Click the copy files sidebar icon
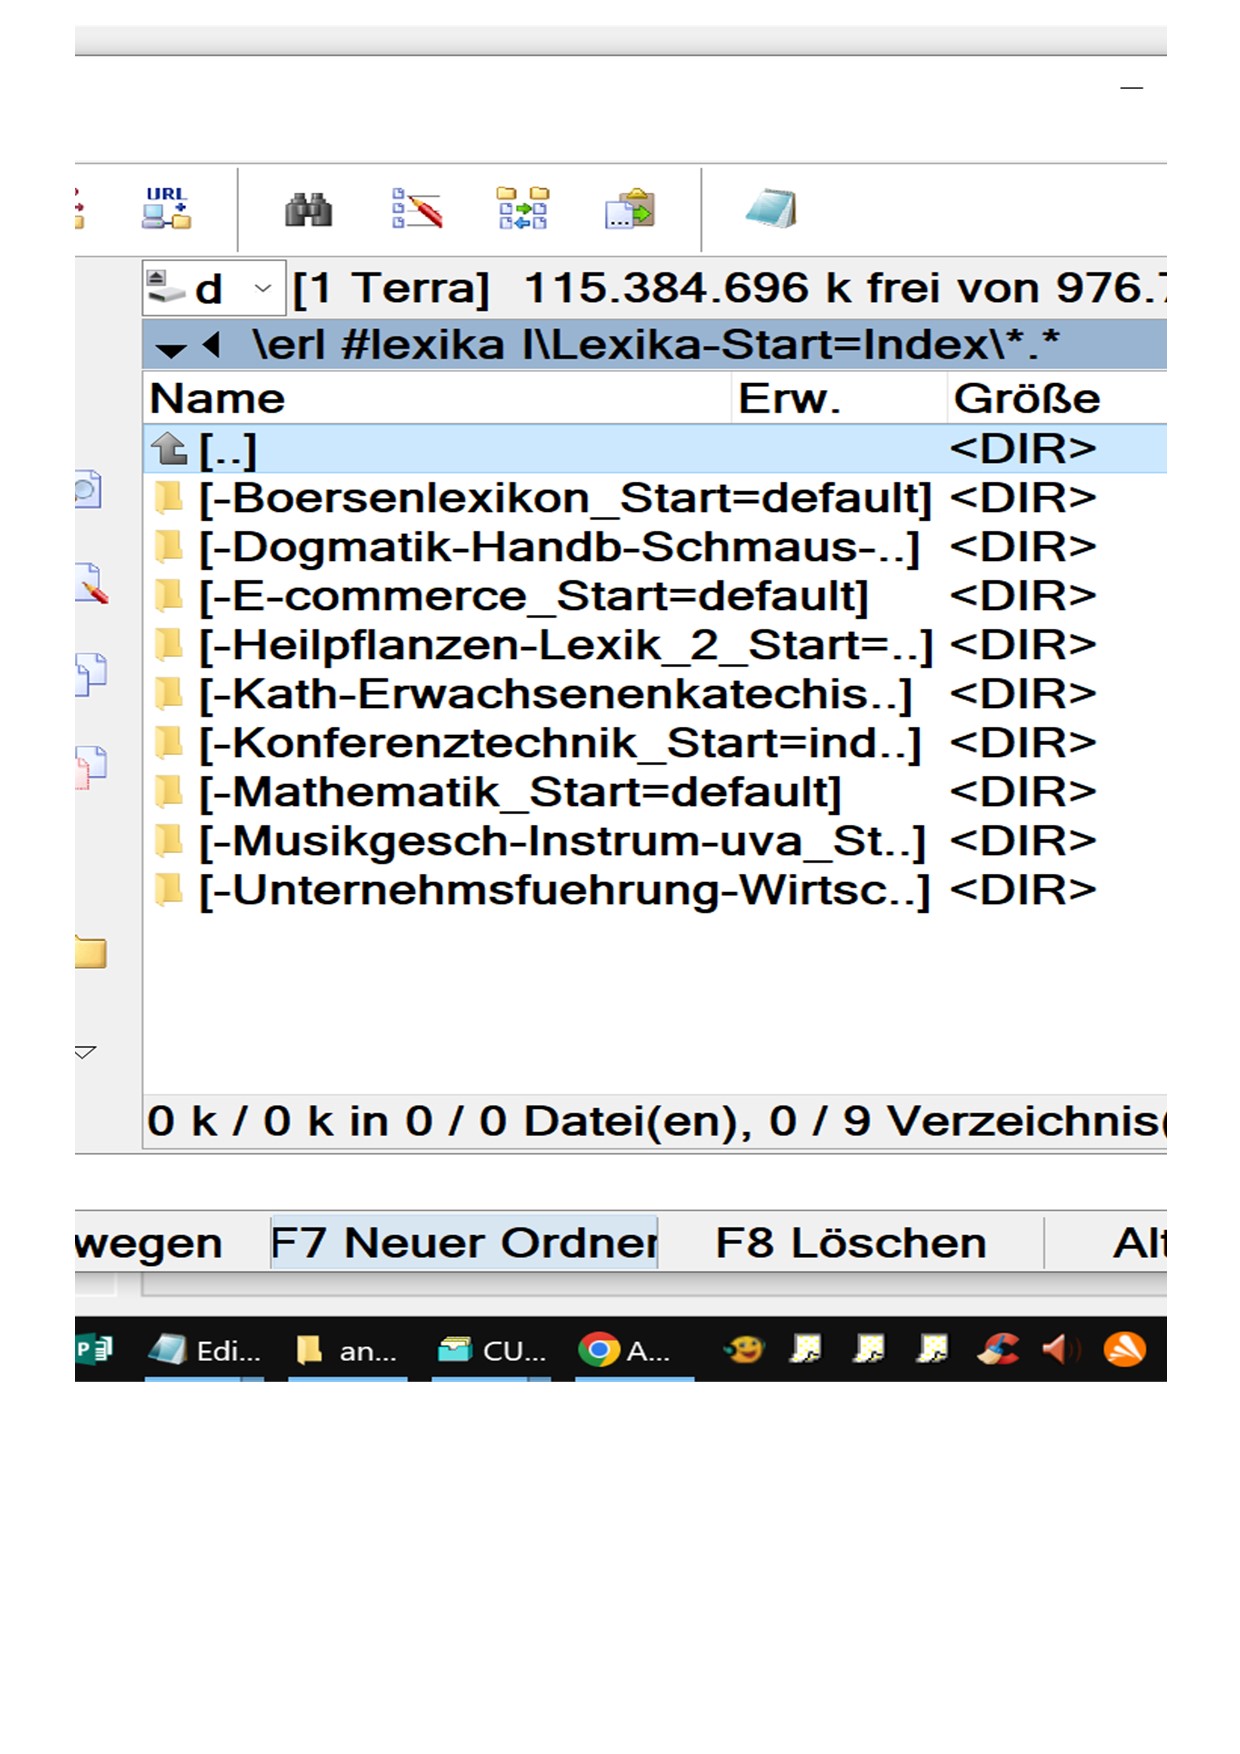This screenshot has height=1754, width=1240. tap(91, 674)
